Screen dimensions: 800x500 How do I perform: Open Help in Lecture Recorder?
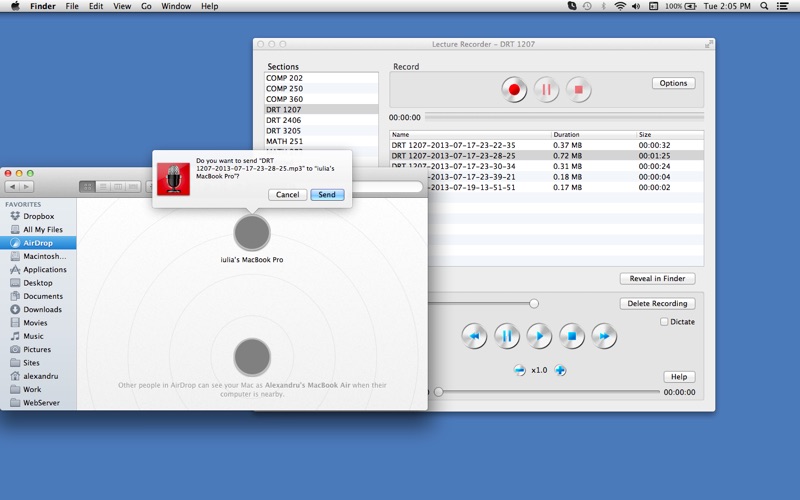[x=679, y=377]
